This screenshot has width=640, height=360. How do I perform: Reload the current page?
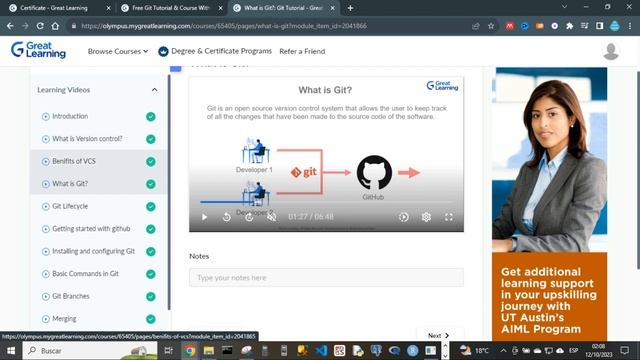point(40,26)
